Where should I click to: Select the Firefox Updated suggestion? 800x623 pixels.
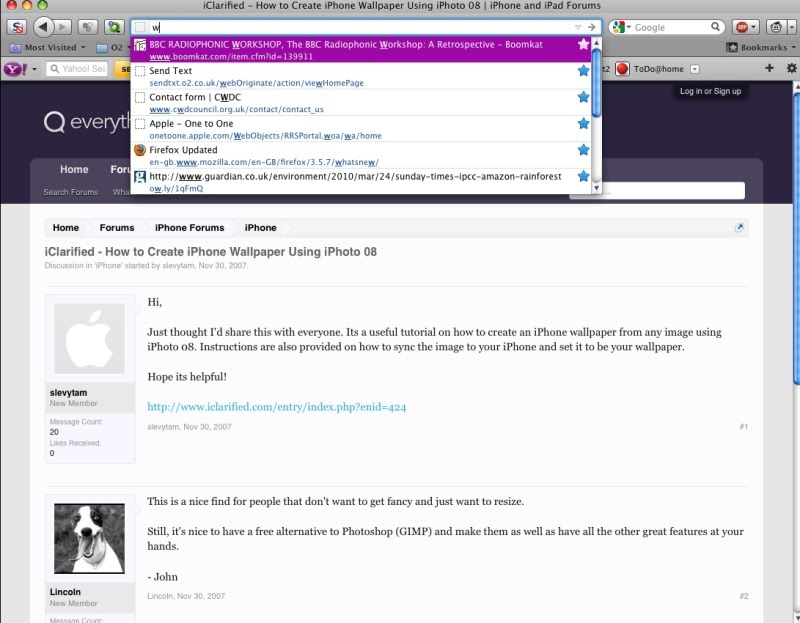(361, 156)
